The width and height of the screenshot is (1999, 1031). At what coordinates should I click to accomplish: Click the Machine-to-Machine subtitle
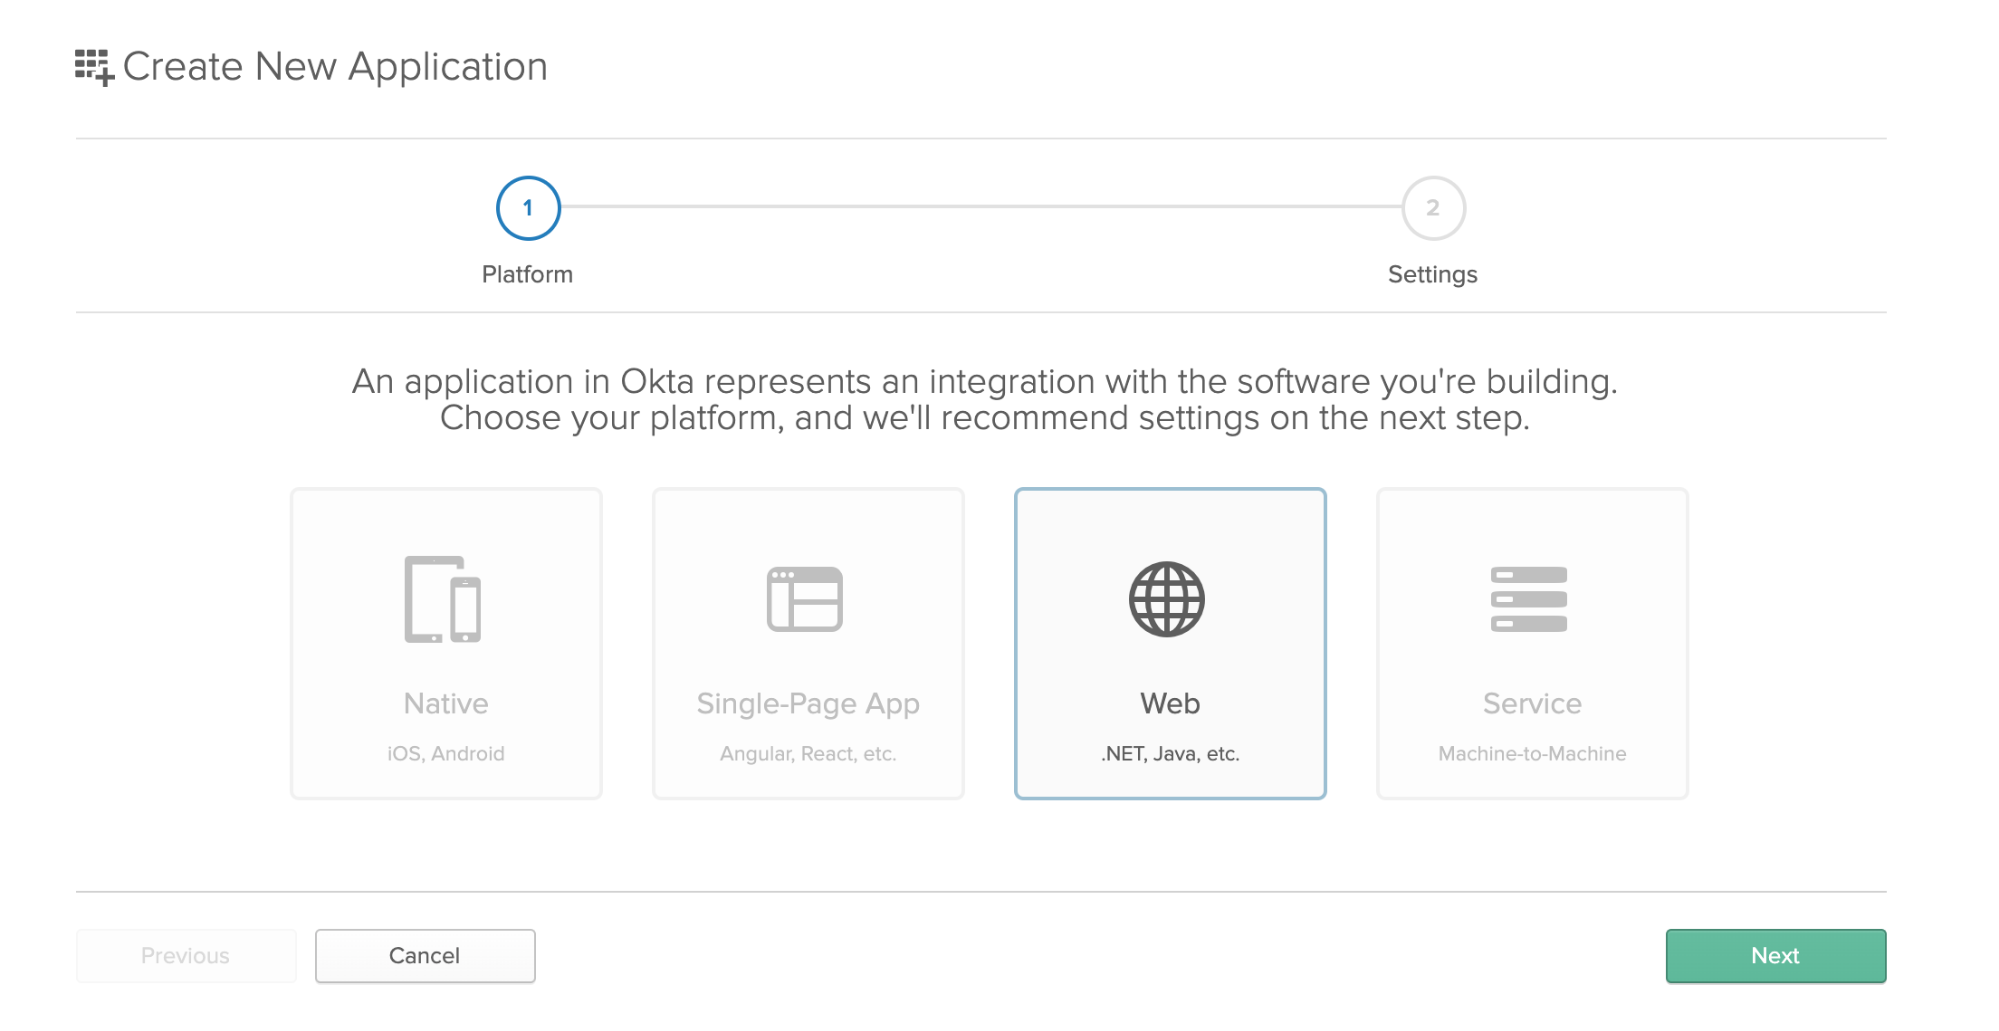1532,754
